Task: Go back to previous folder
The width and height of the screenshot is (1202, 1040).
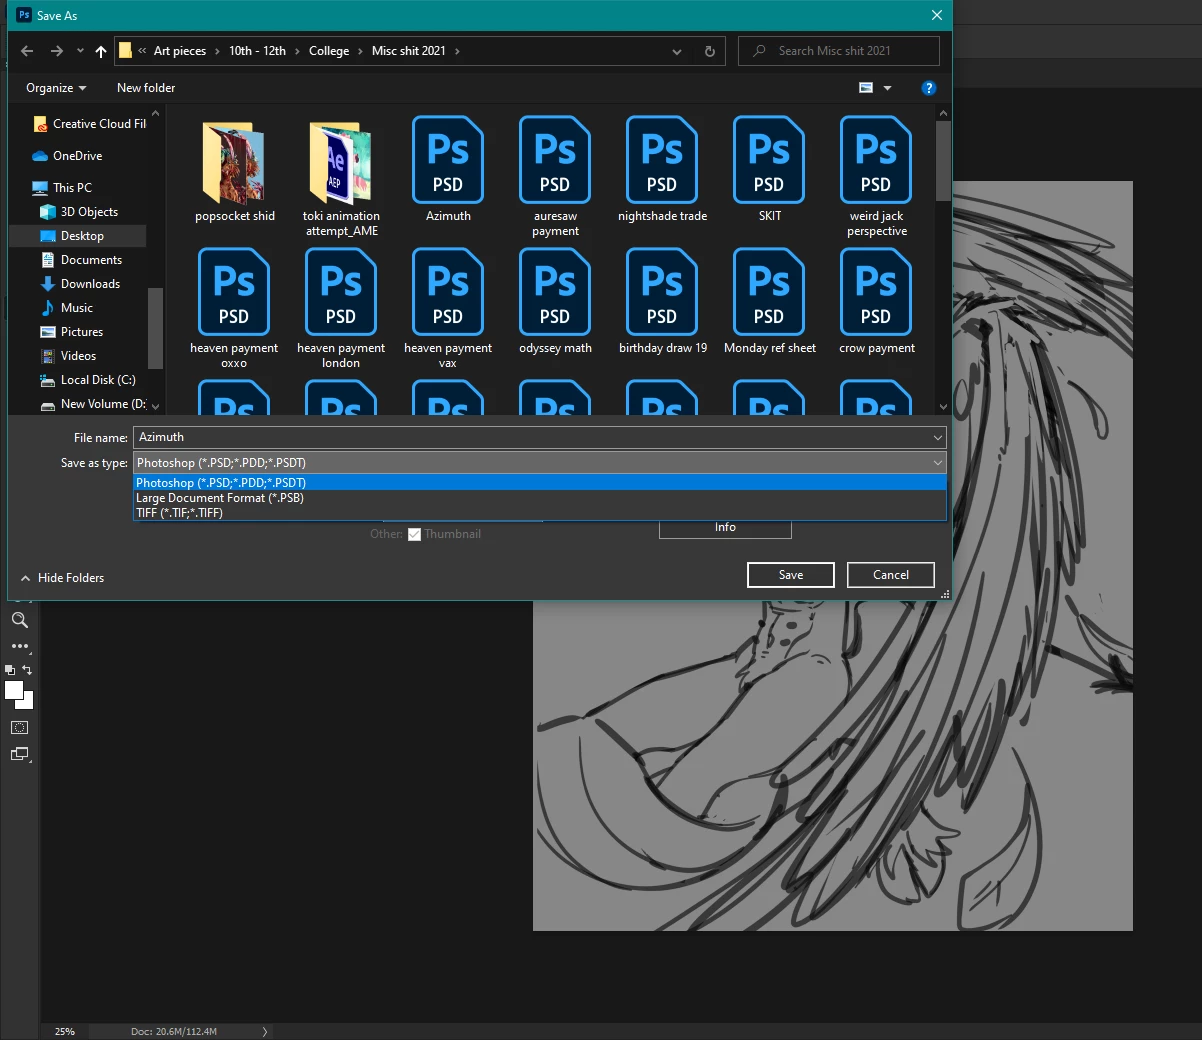Action: click(x=27, y=51)
